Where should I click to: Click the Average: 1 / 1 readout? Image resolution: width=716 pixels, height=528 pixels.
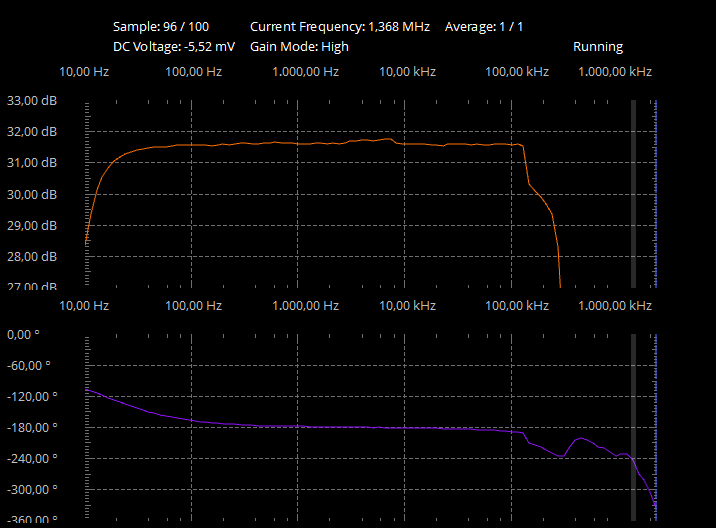tap(484, 26)
